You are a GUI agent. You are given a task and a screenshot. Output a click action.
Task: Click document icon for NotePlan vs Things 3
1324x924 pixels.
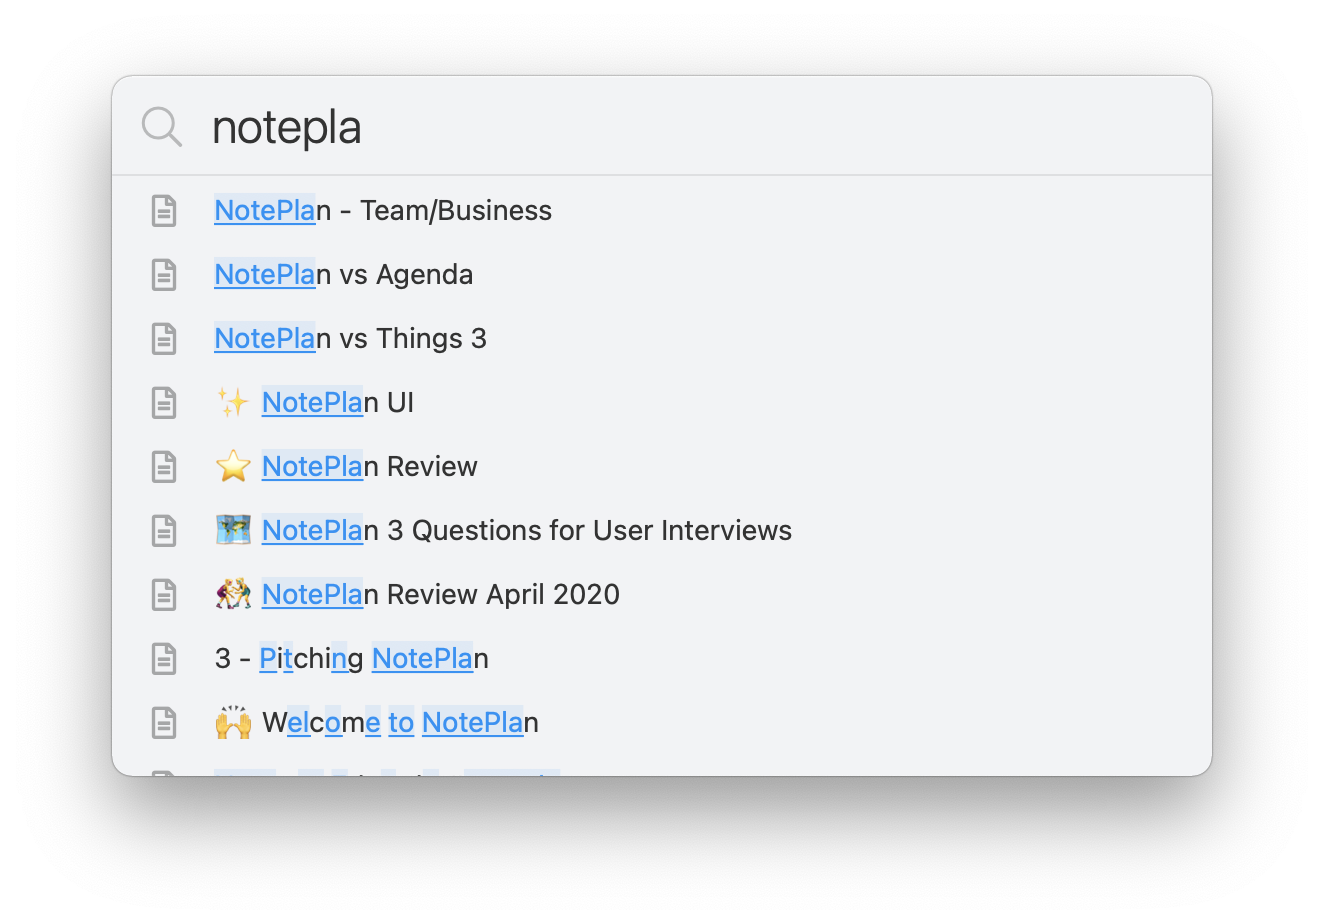coord(164,339)
